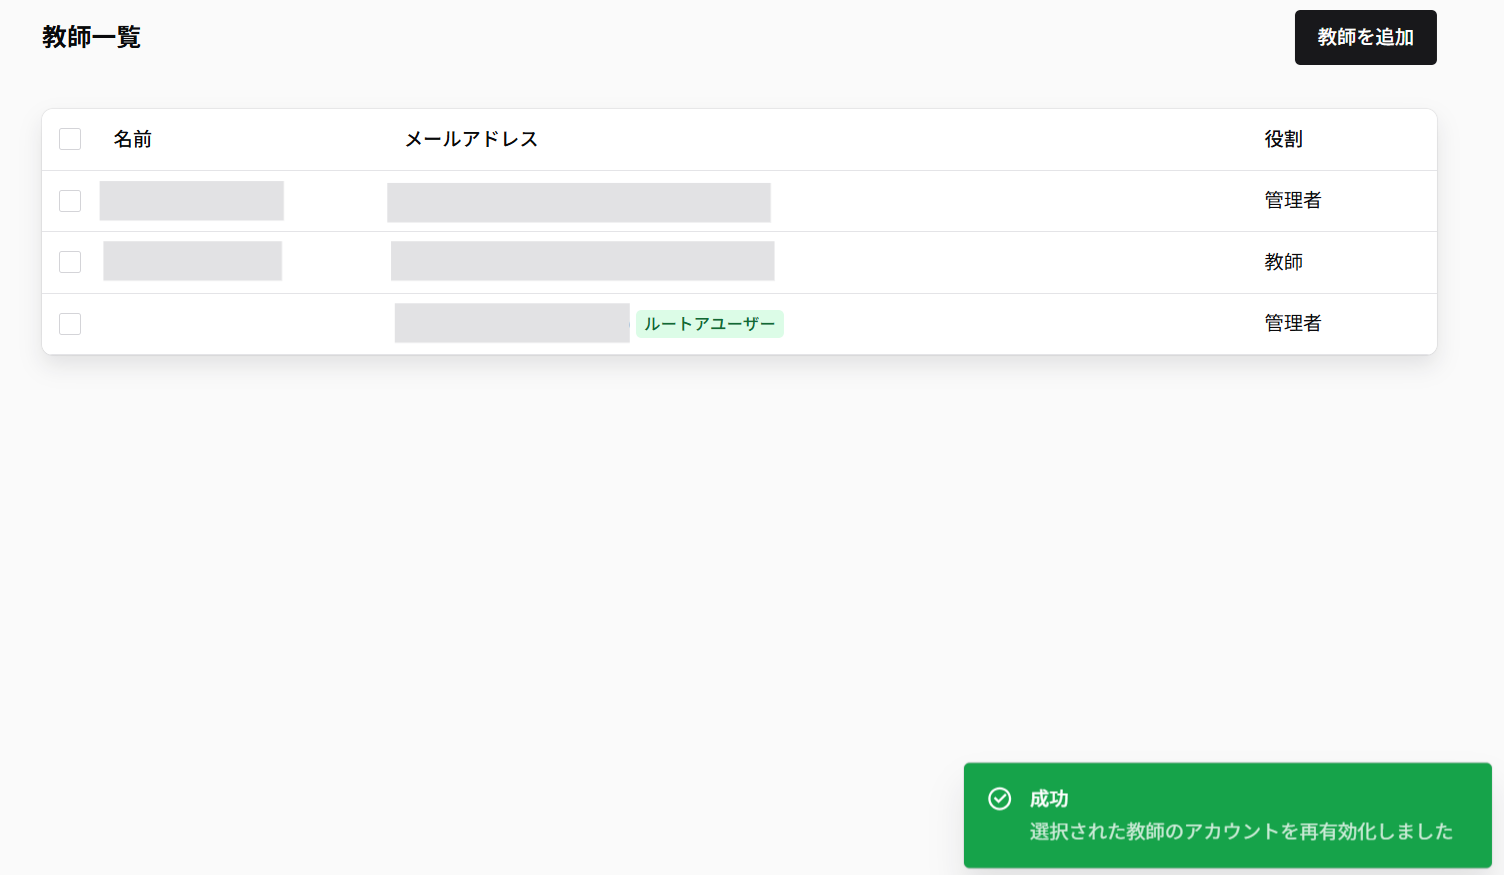Click the 成功 text in the notification
Image resolution: width=1504 pixels, height=875 pixels.
pyautogui.click(x=1047, y=799)
